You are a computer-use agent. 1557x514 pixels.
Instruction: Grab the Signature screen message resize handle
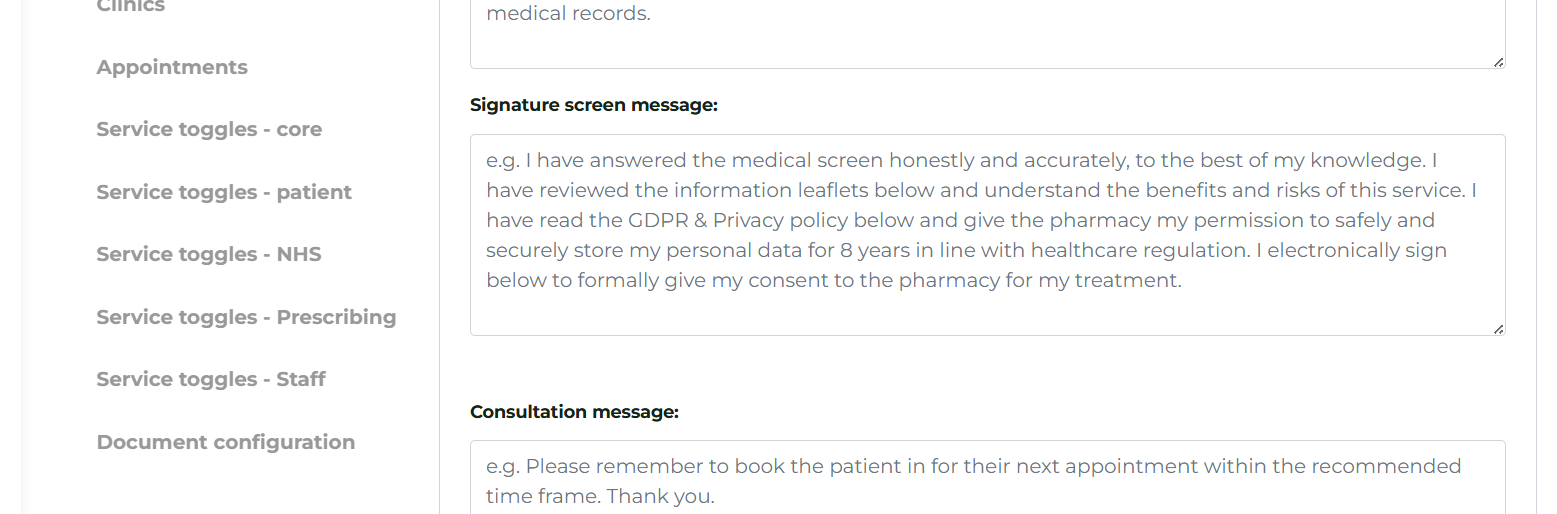tap(1498, 328)
